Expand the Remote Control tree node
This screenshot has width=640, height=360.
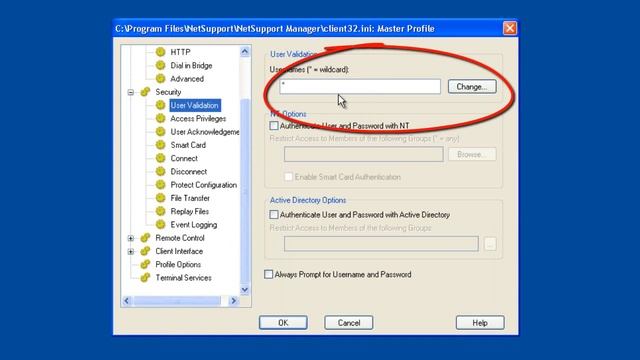131,238
